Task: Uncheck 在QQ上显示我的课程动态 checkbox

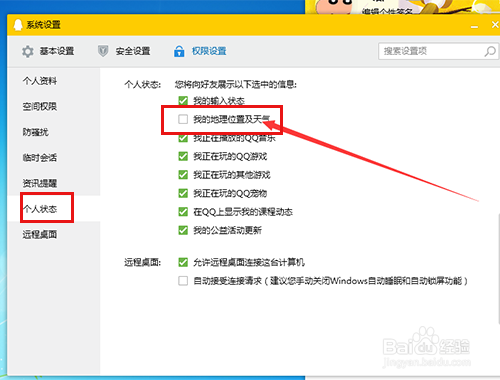Action: [x=183, y=212]
